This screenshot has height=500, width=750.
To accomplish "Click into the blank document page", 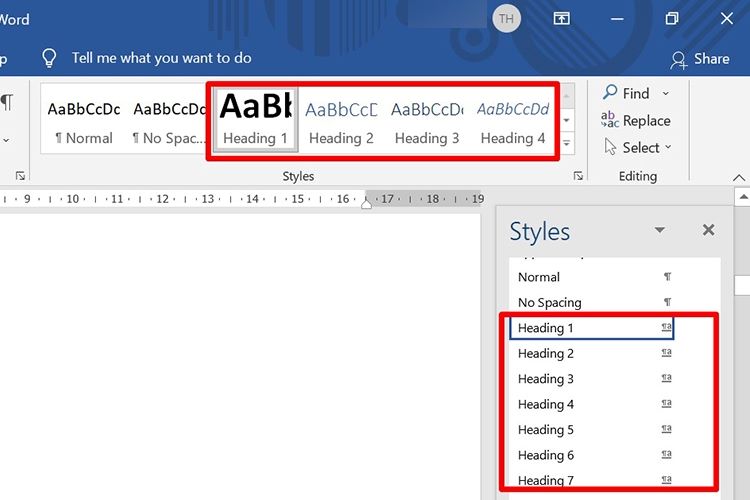I will (x=239, y=356).
